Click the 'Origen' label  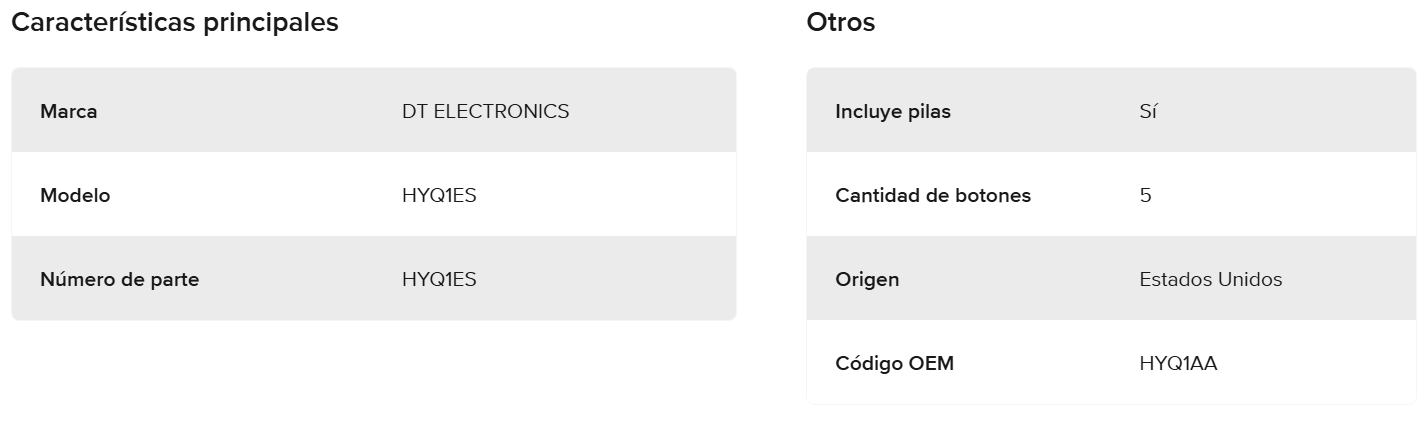click(x=867, y=279)
